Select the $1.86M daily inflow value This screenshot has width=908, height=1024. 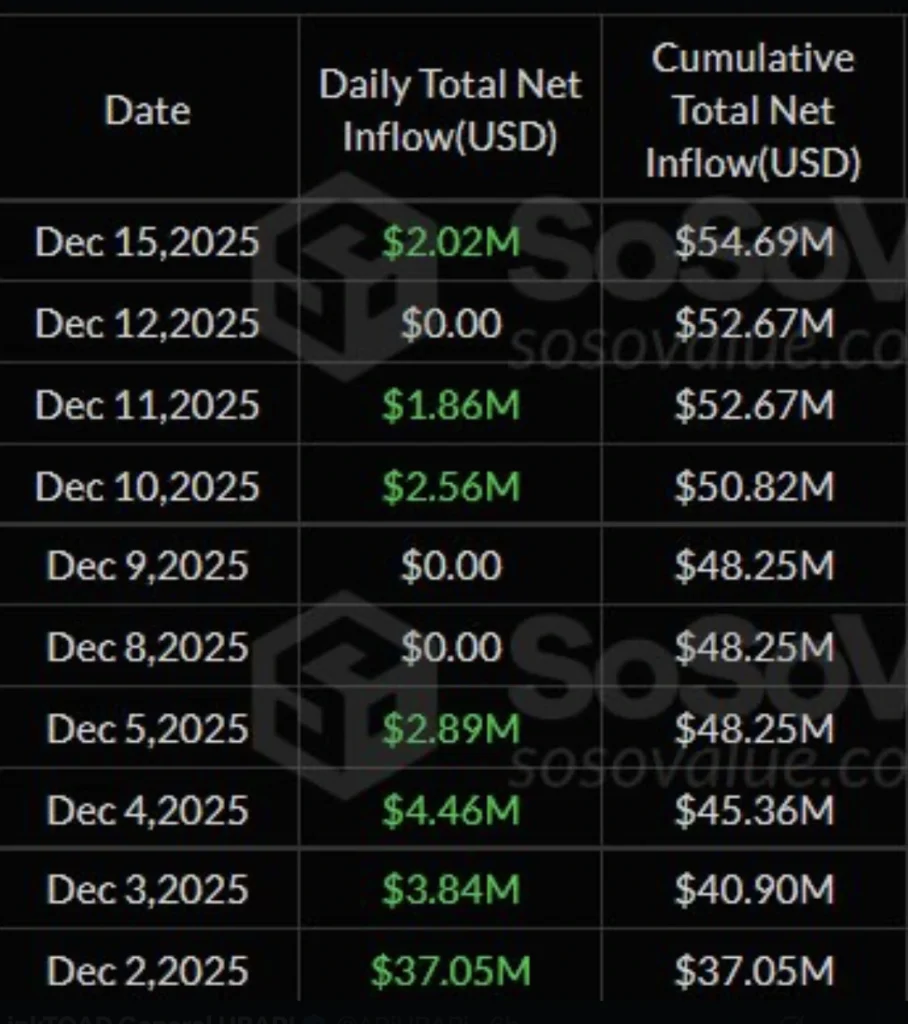[x=451, y=405]
